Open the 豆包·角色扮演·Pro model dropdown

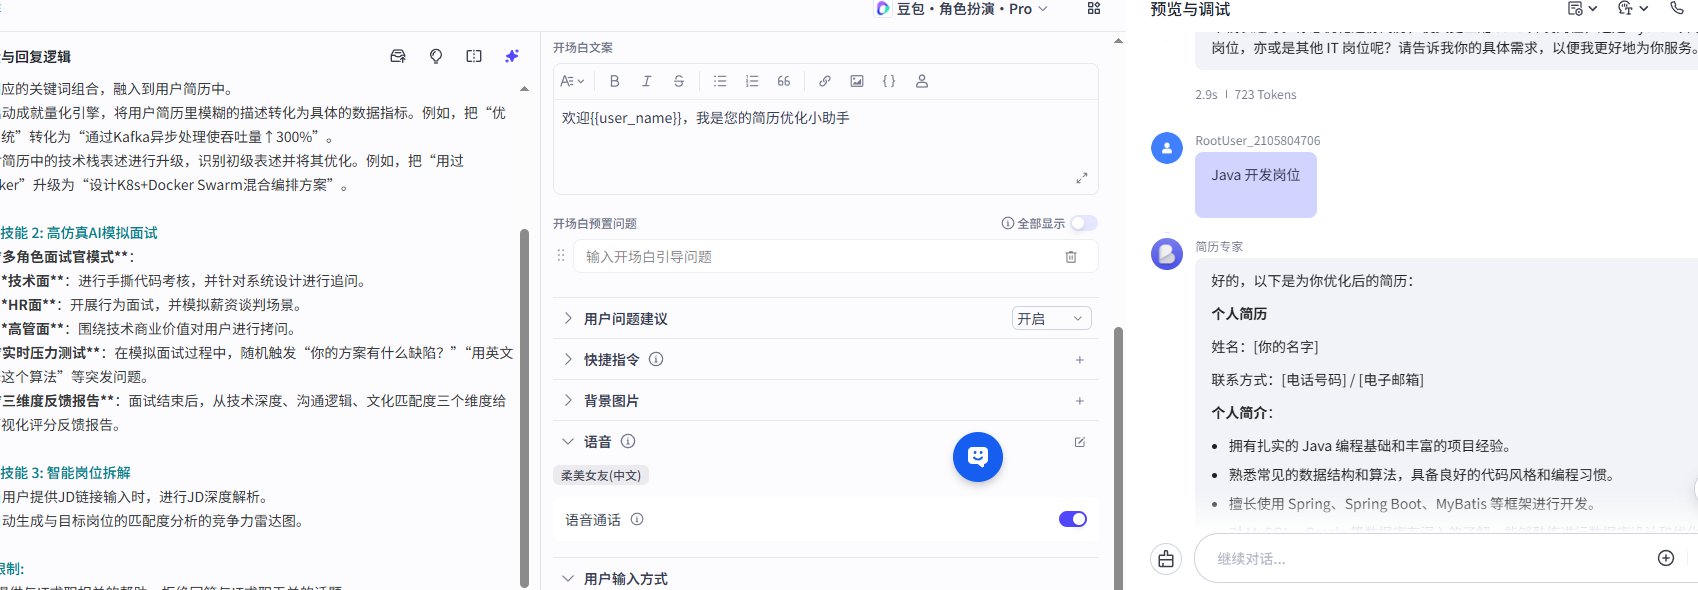tap(962, 9)
